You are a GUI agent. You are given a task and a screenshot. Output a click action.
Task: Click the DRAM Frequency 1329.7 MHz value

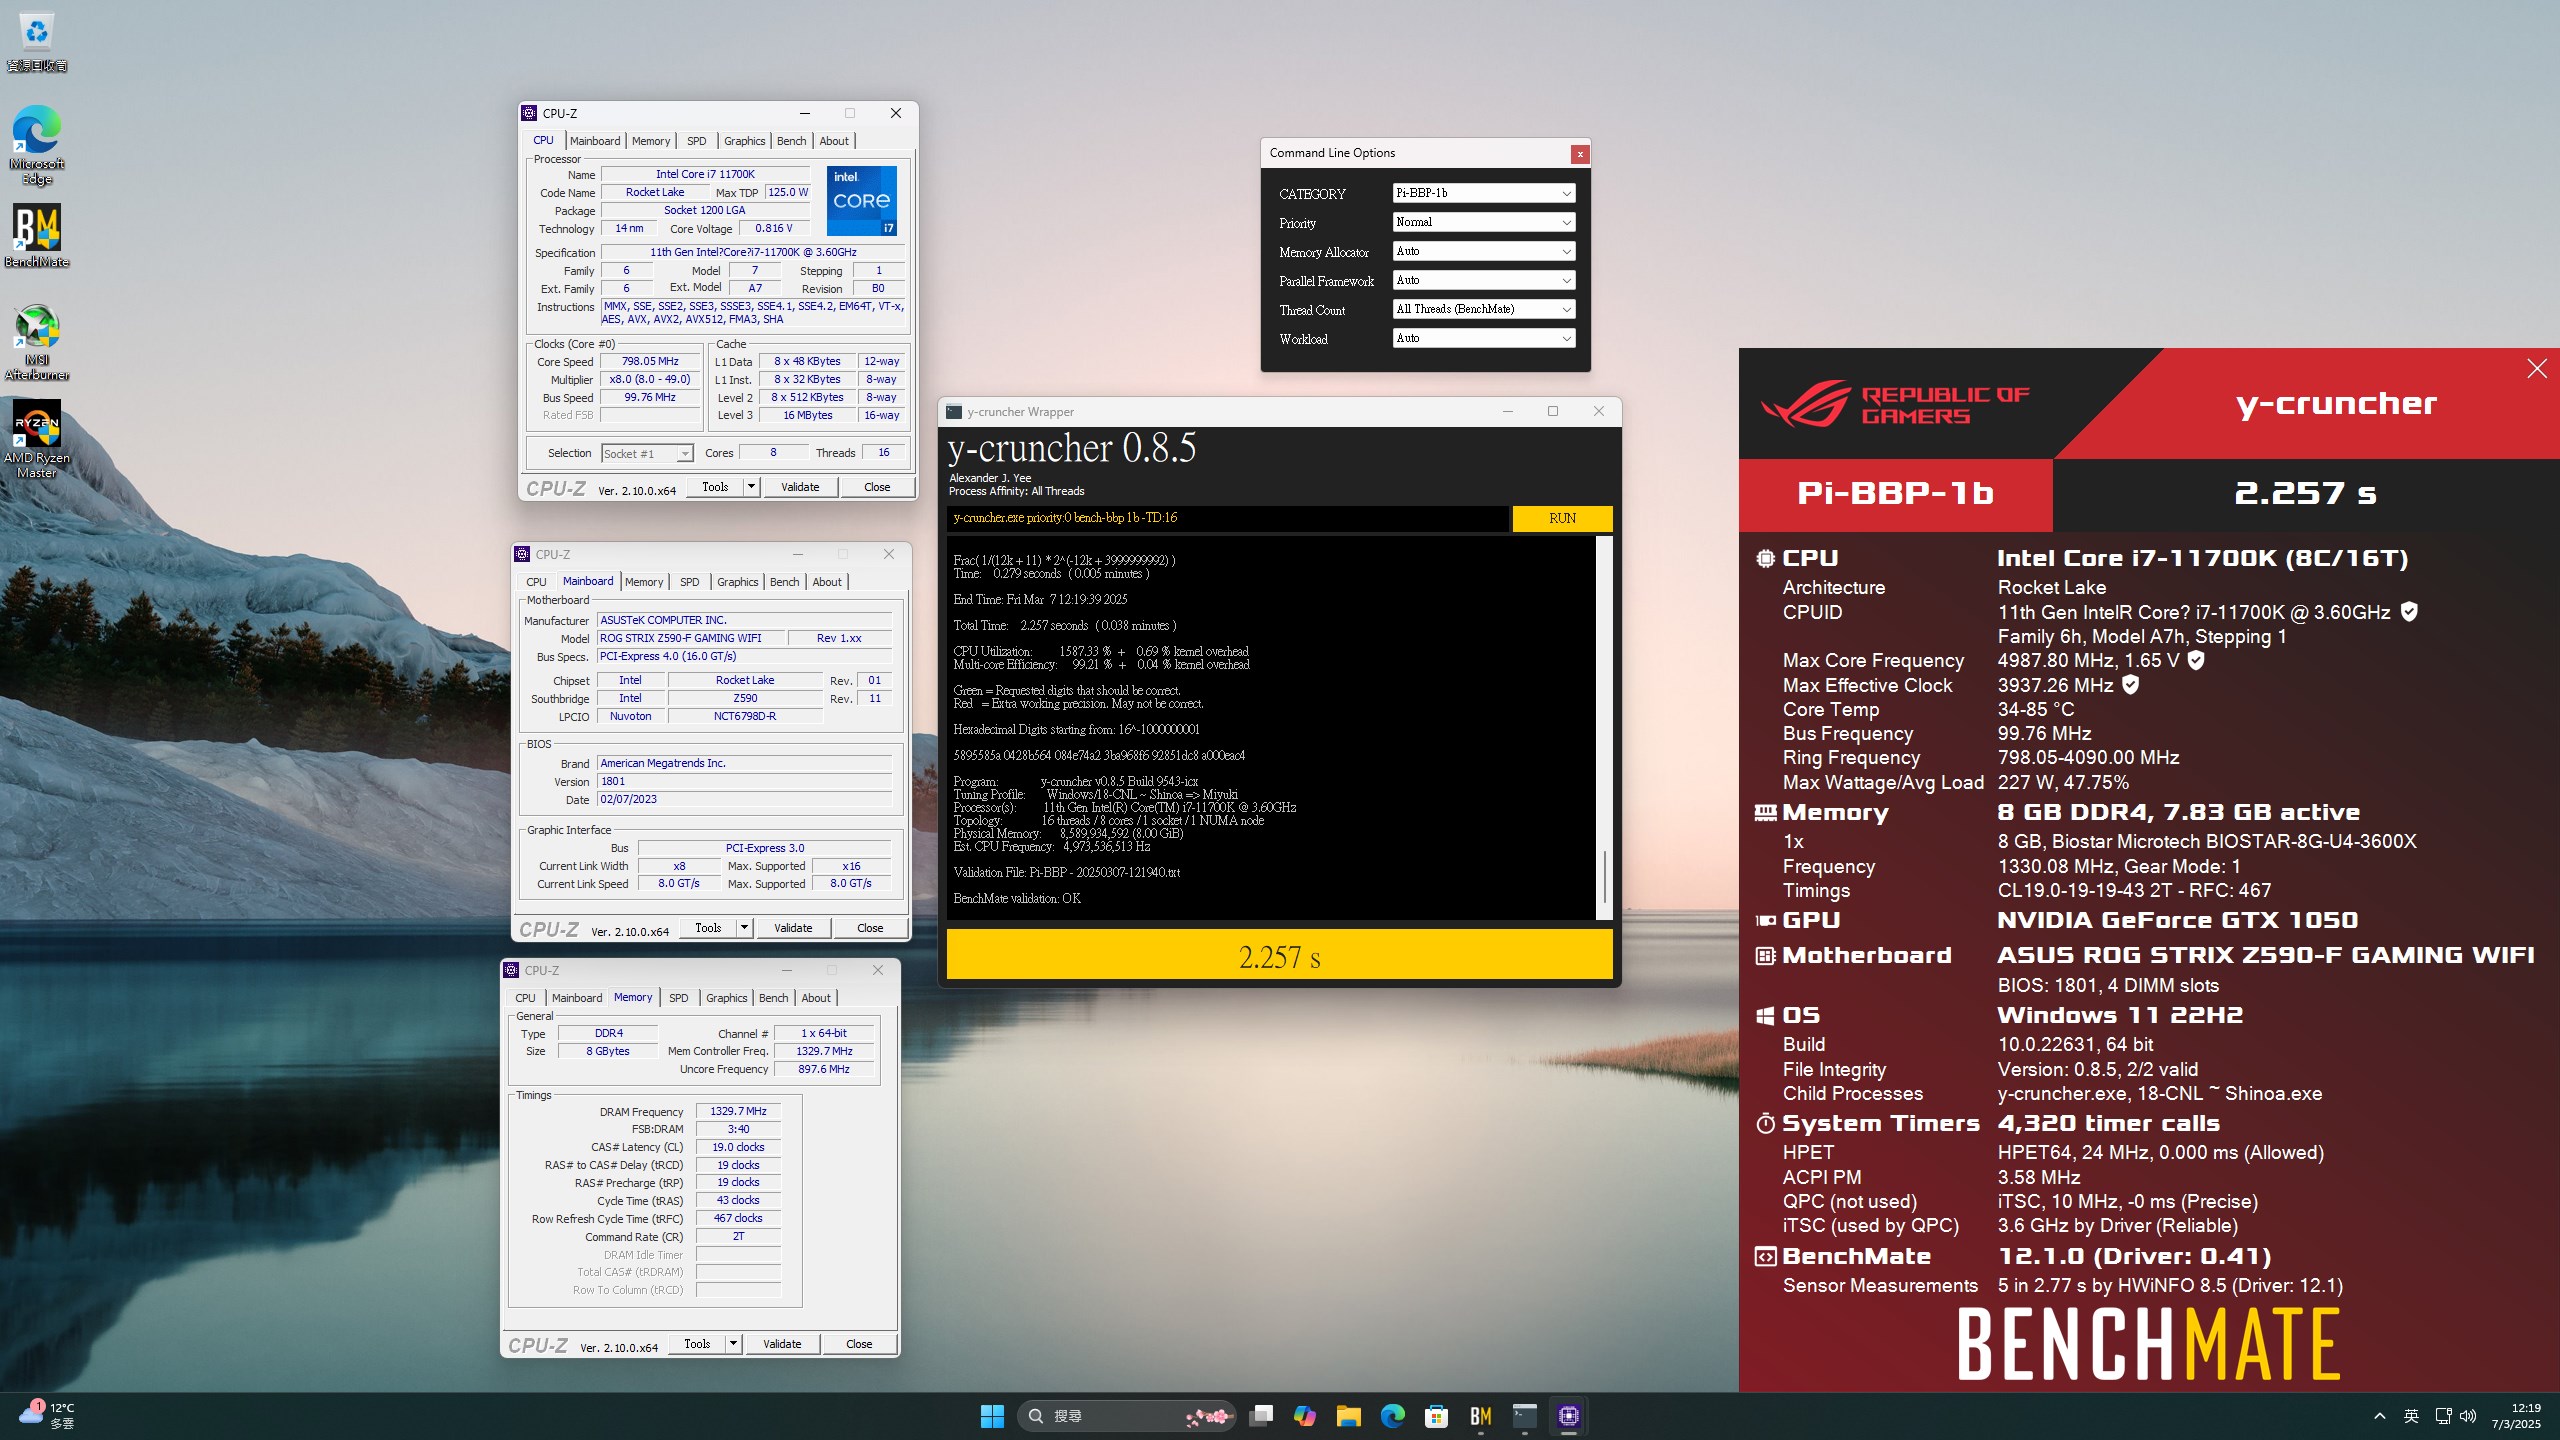click(738, 1111)
